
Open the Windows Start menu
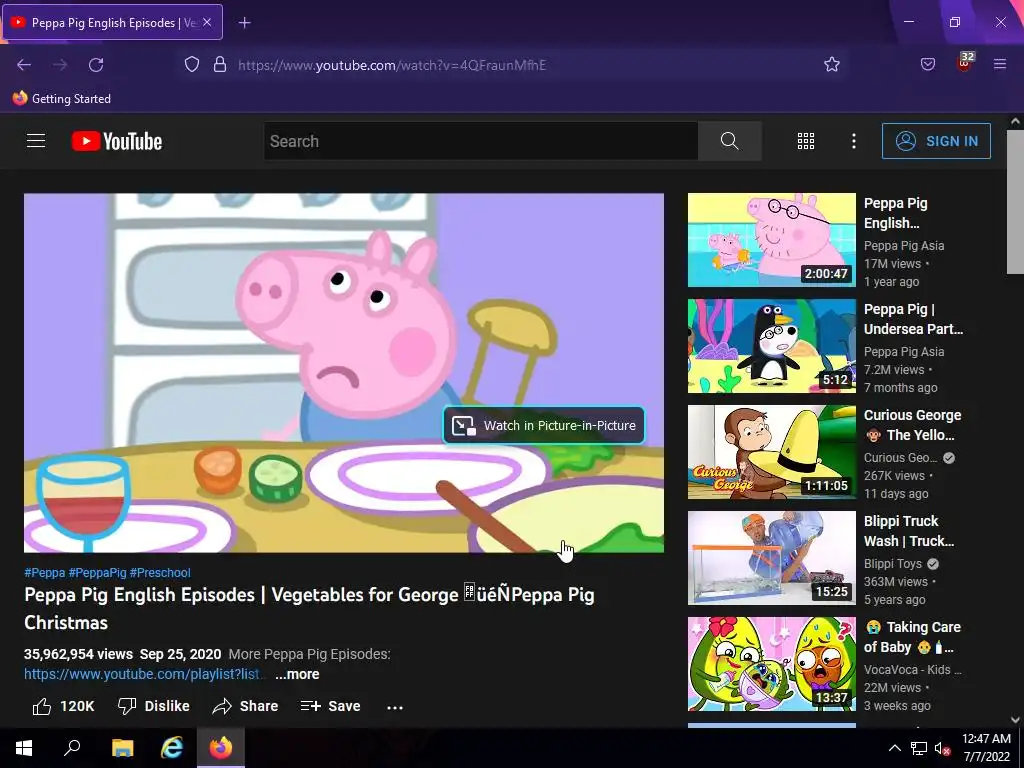pyautogui.click(x=24, y=748)
